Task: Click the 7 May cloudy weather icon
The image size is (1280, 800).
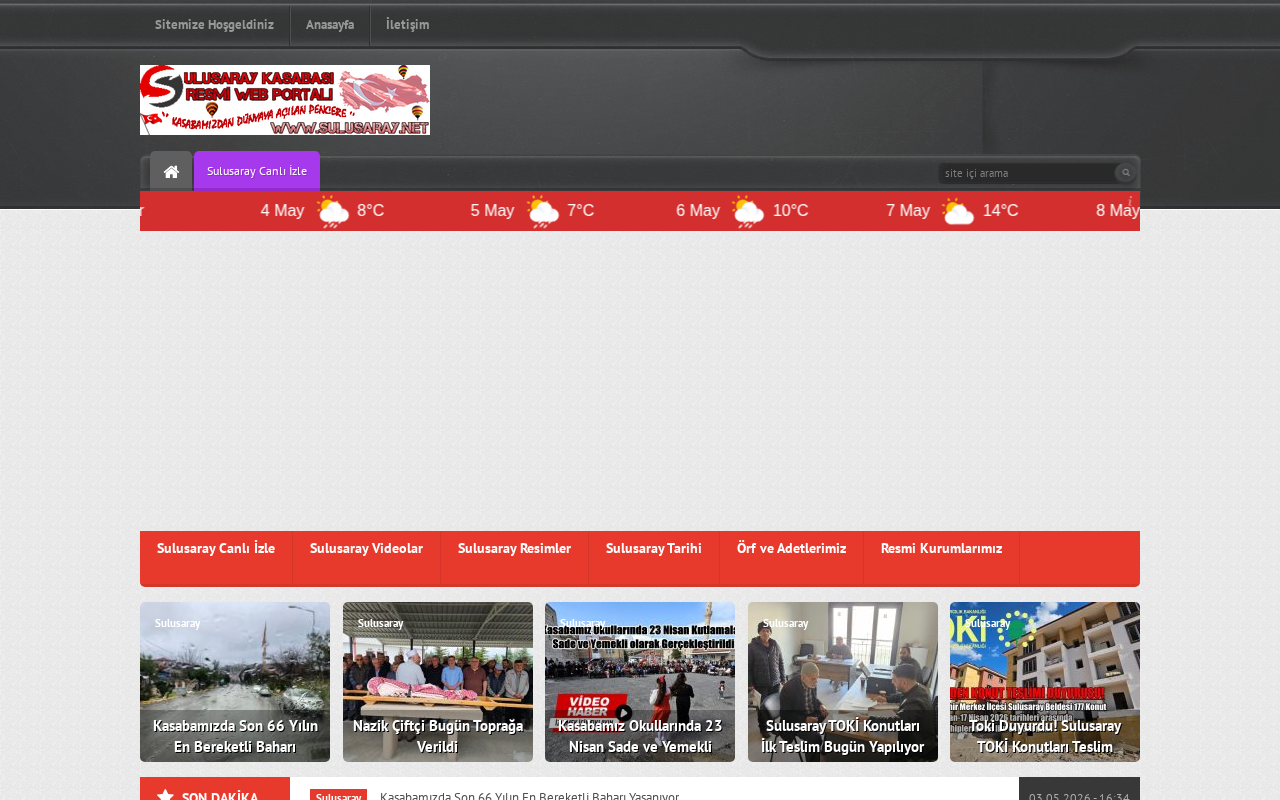Action: pyautogui.click(x=957, y=211)
